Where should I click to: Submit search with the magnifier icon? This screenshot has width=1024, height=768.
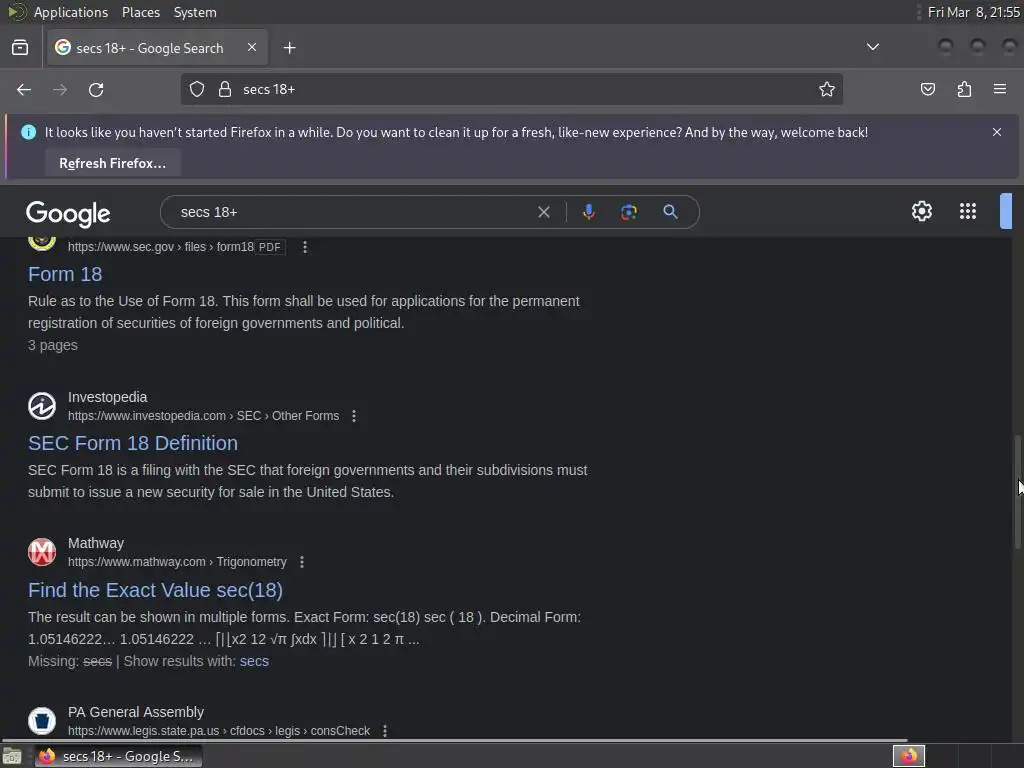[x=670, y=212]
